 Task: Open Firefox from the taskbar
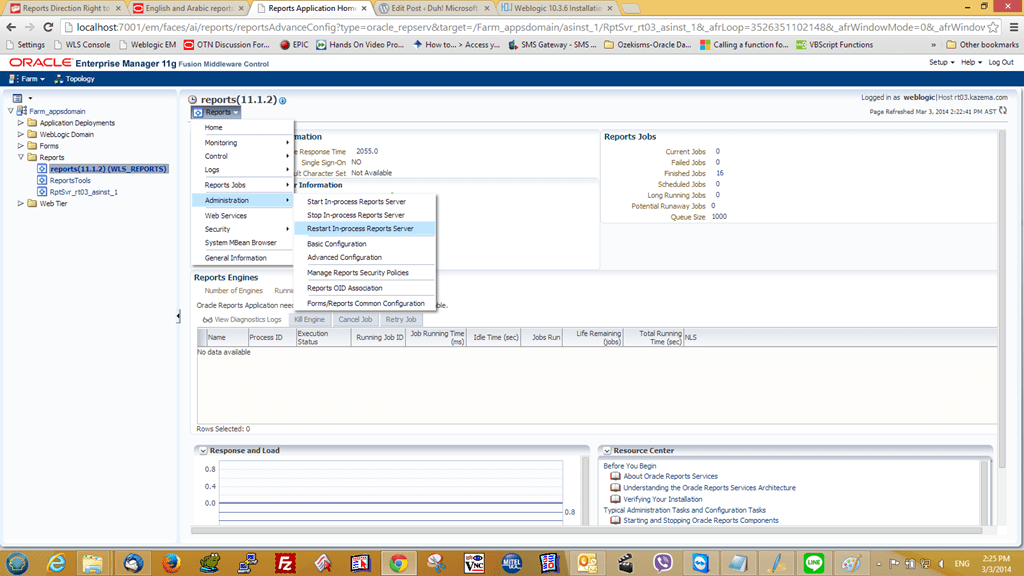click(171, 563)
